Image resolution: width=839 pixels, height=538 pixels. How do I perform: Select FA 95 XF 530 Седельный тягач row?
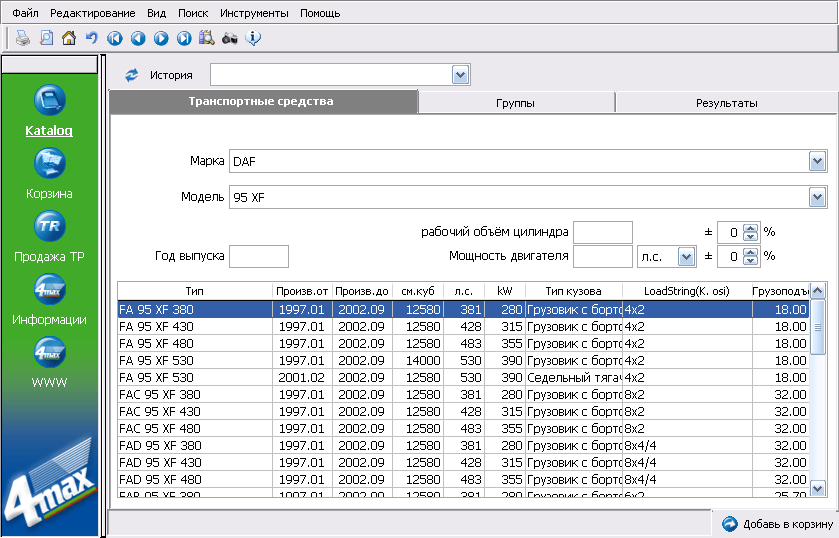[463, 378]
